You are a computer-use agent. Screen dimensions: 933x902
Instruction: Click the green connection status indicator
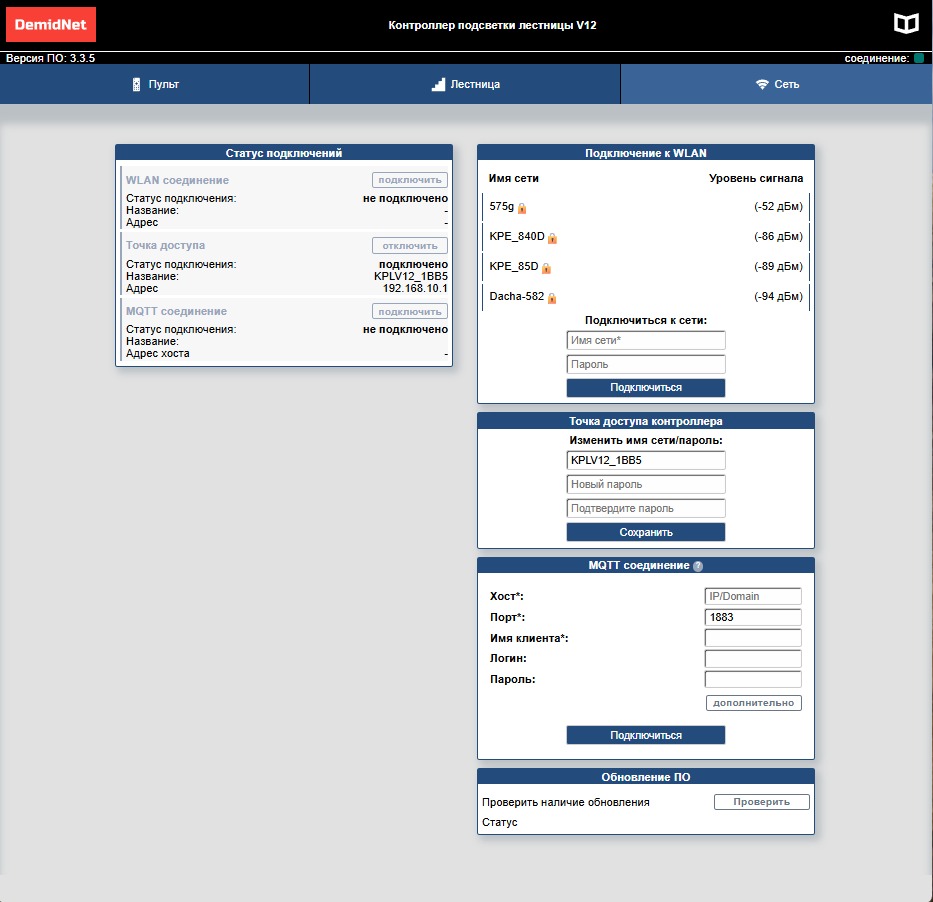click(918, 59)
